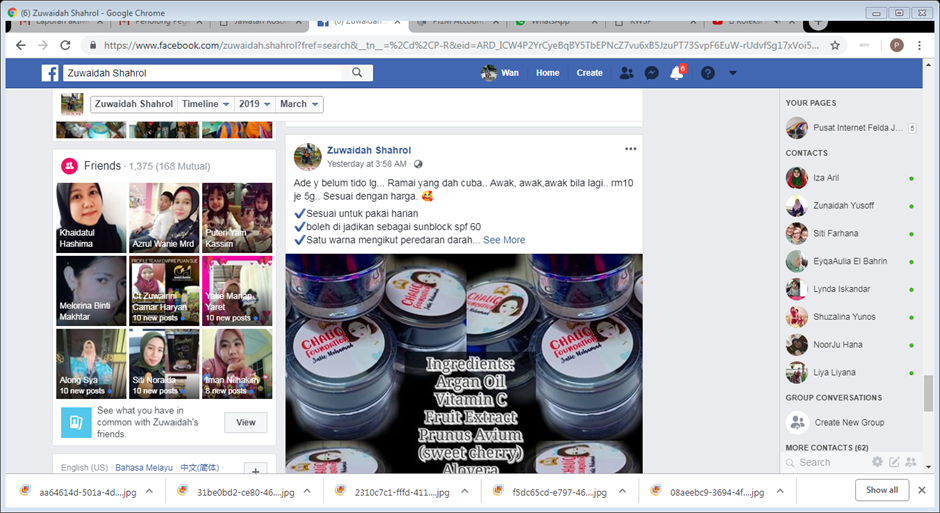Click the pink Friends section icon
Viewport: 940px width, 513px height.
pos(70,166)
